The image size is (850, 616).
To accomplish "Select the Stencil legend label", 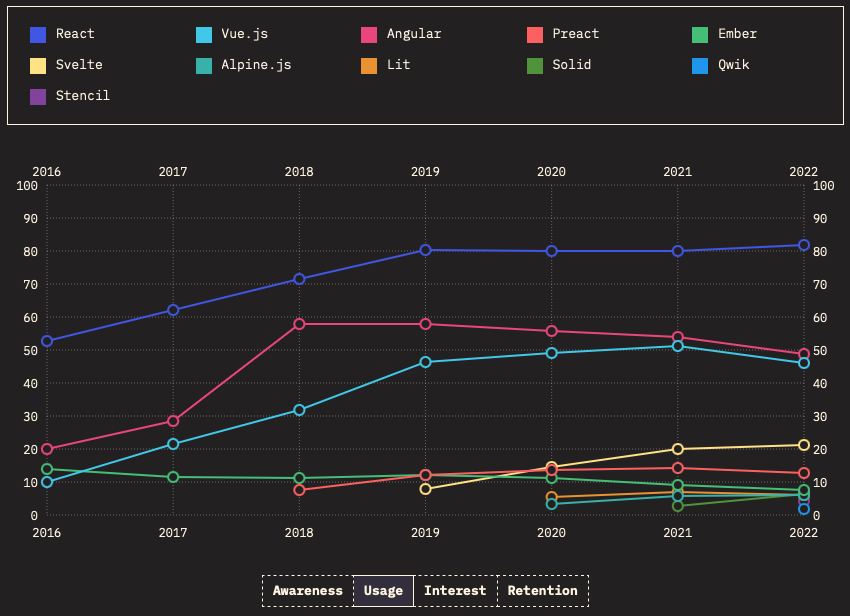I will point(82,95).
